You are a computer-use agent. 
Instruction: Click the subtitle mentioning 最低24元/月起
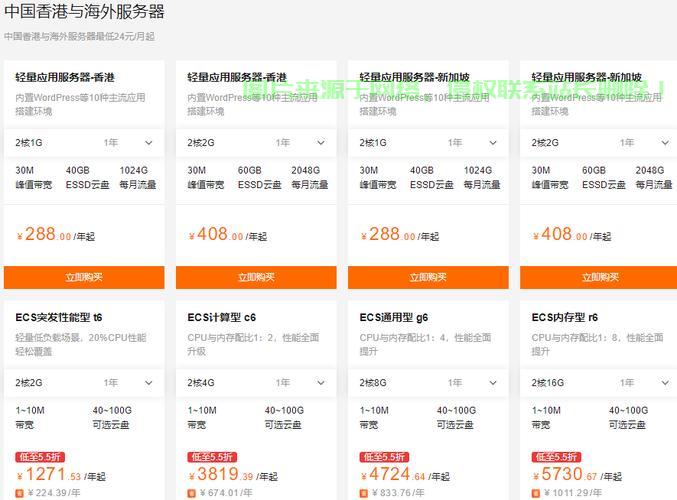tap(79, 36)
